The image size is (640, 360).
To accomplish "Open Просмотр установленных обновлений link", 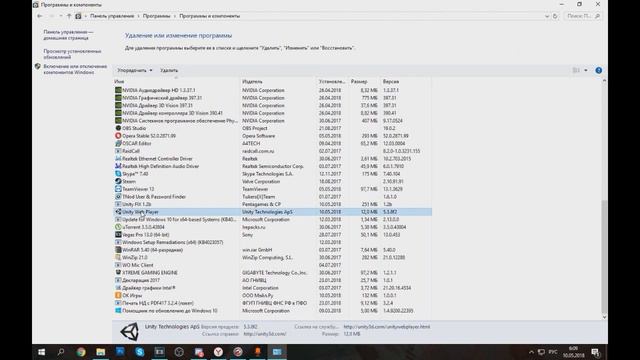I will click(72, 54).
